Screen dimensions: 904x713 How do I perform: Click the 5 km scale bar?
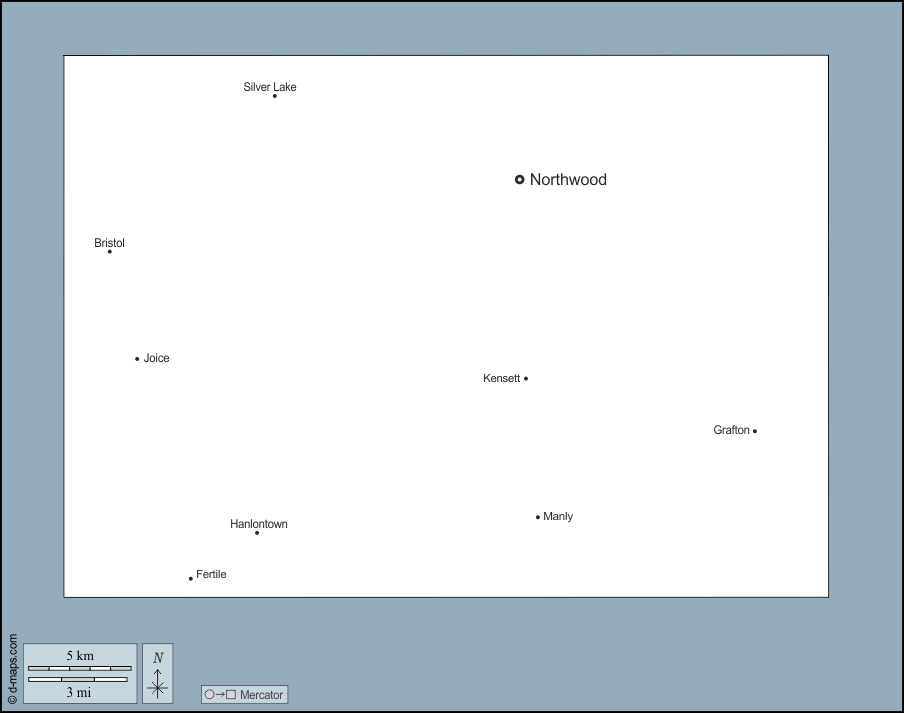80,668
